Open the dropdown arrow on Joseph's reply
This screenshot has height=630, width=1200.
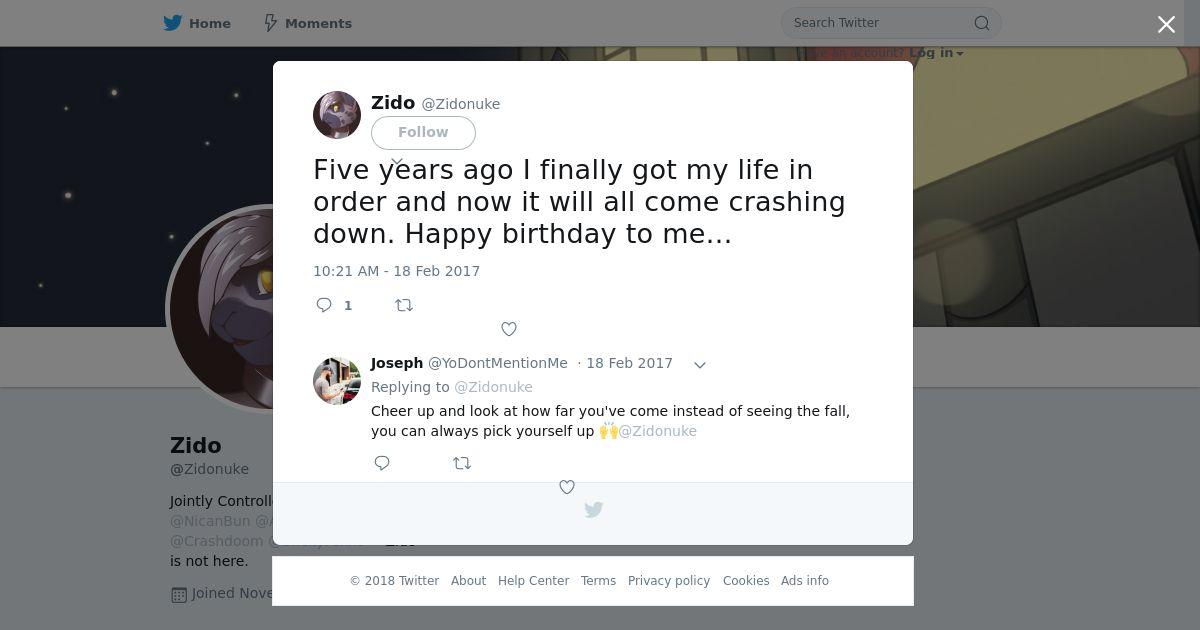[700, 365]
